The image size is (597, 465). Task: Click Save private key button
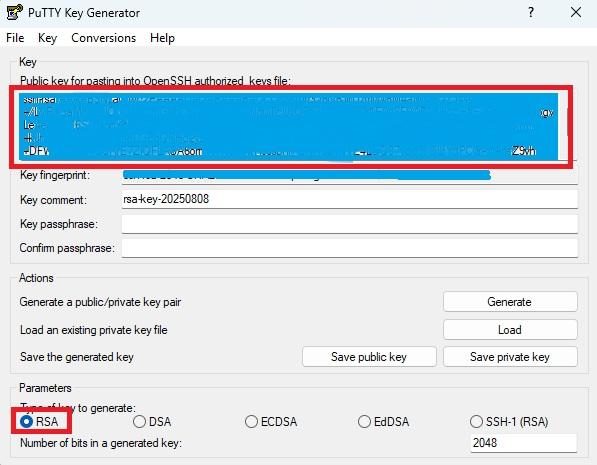click(x=510, y=357)
